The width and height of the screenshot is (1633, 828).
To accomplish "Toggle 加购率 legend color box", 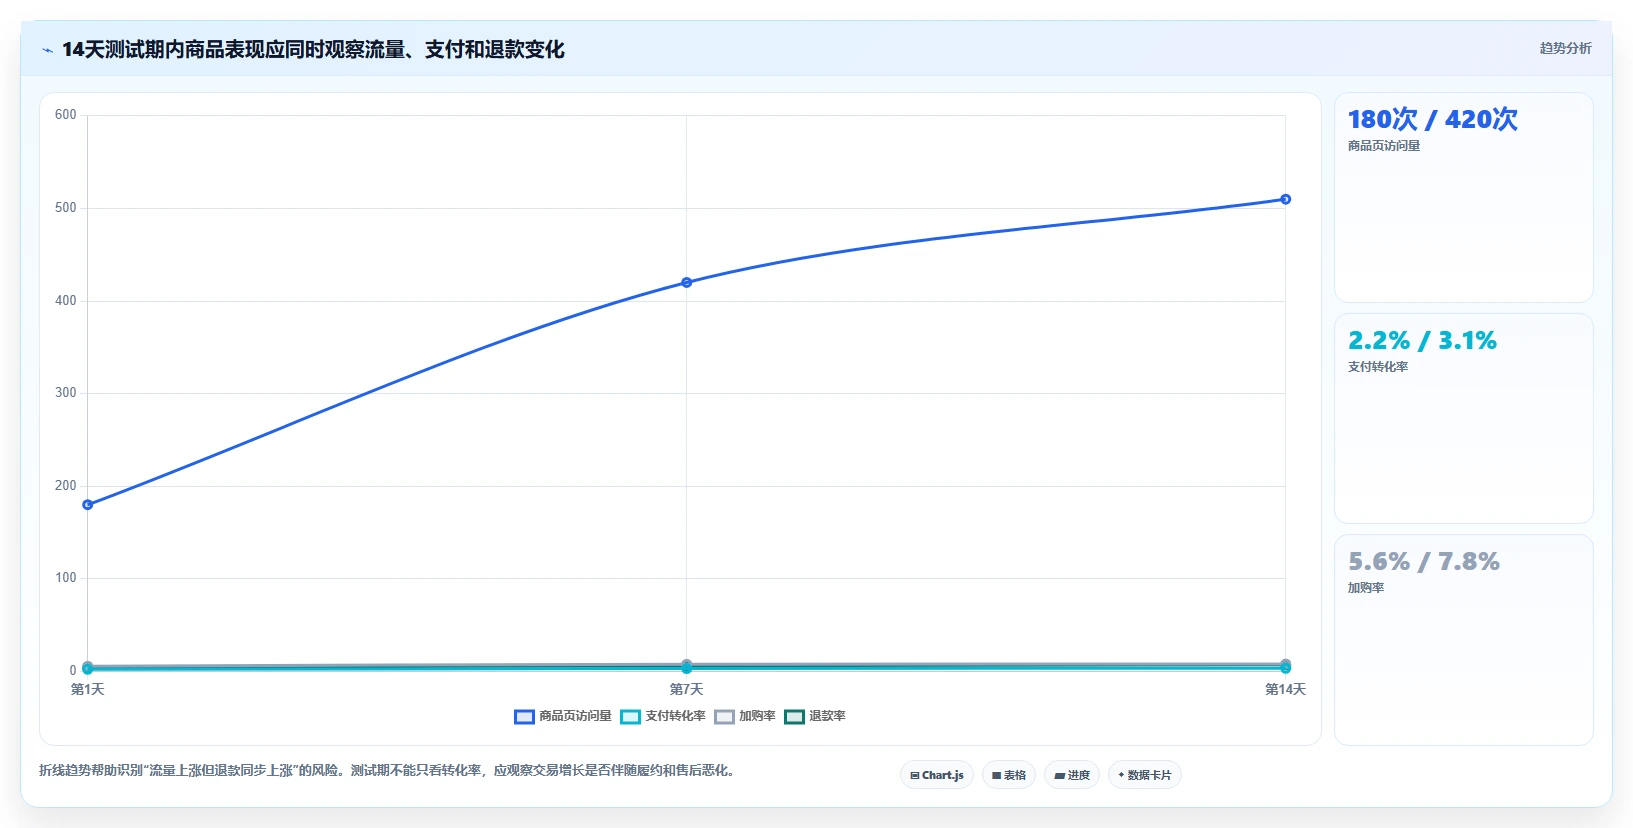I will pos(724,717).
